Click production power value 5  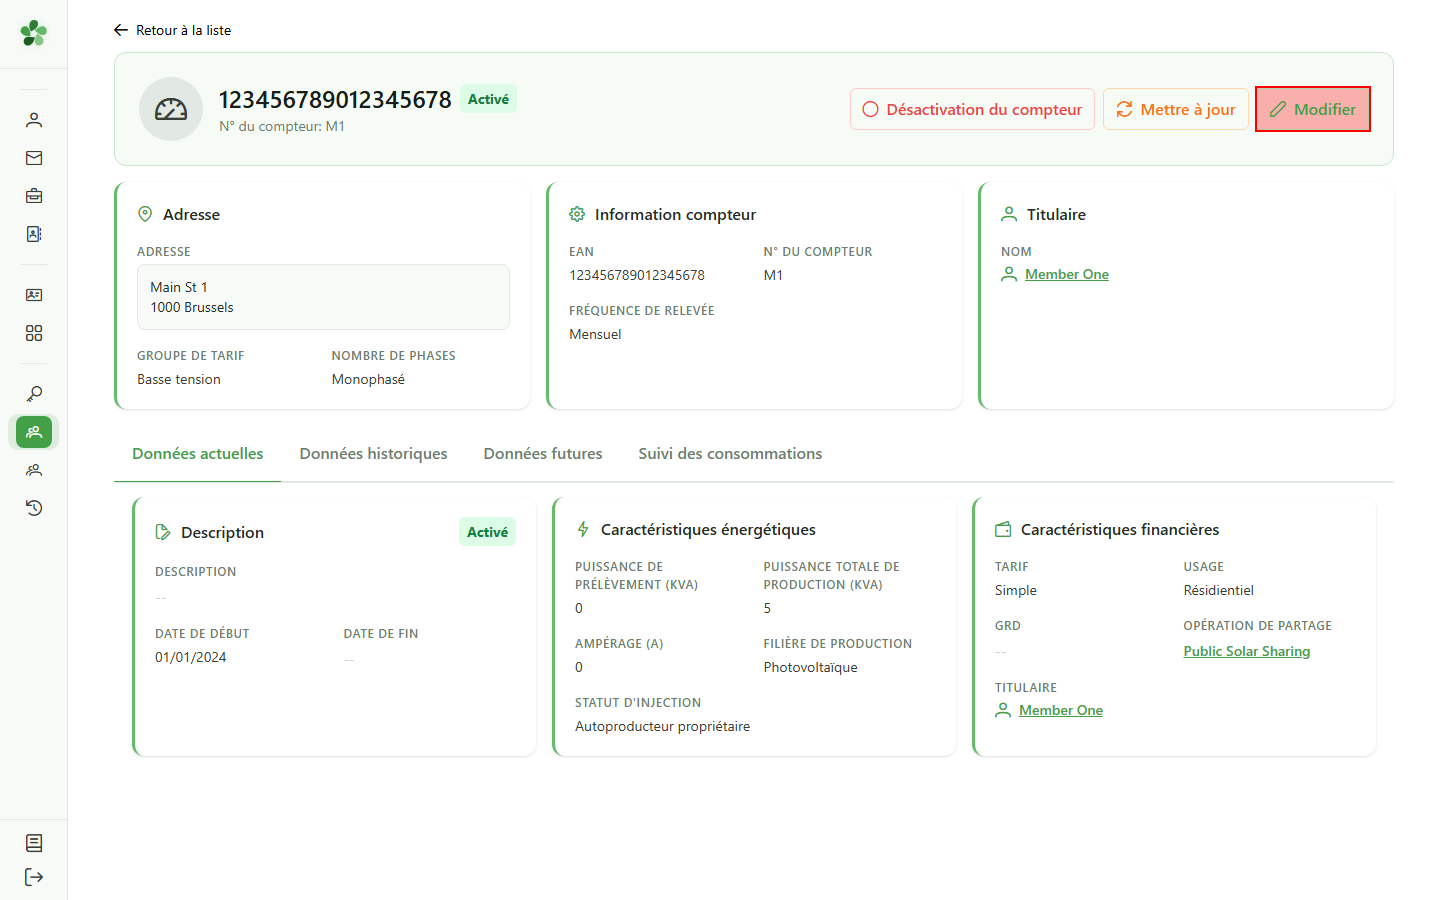767,608
